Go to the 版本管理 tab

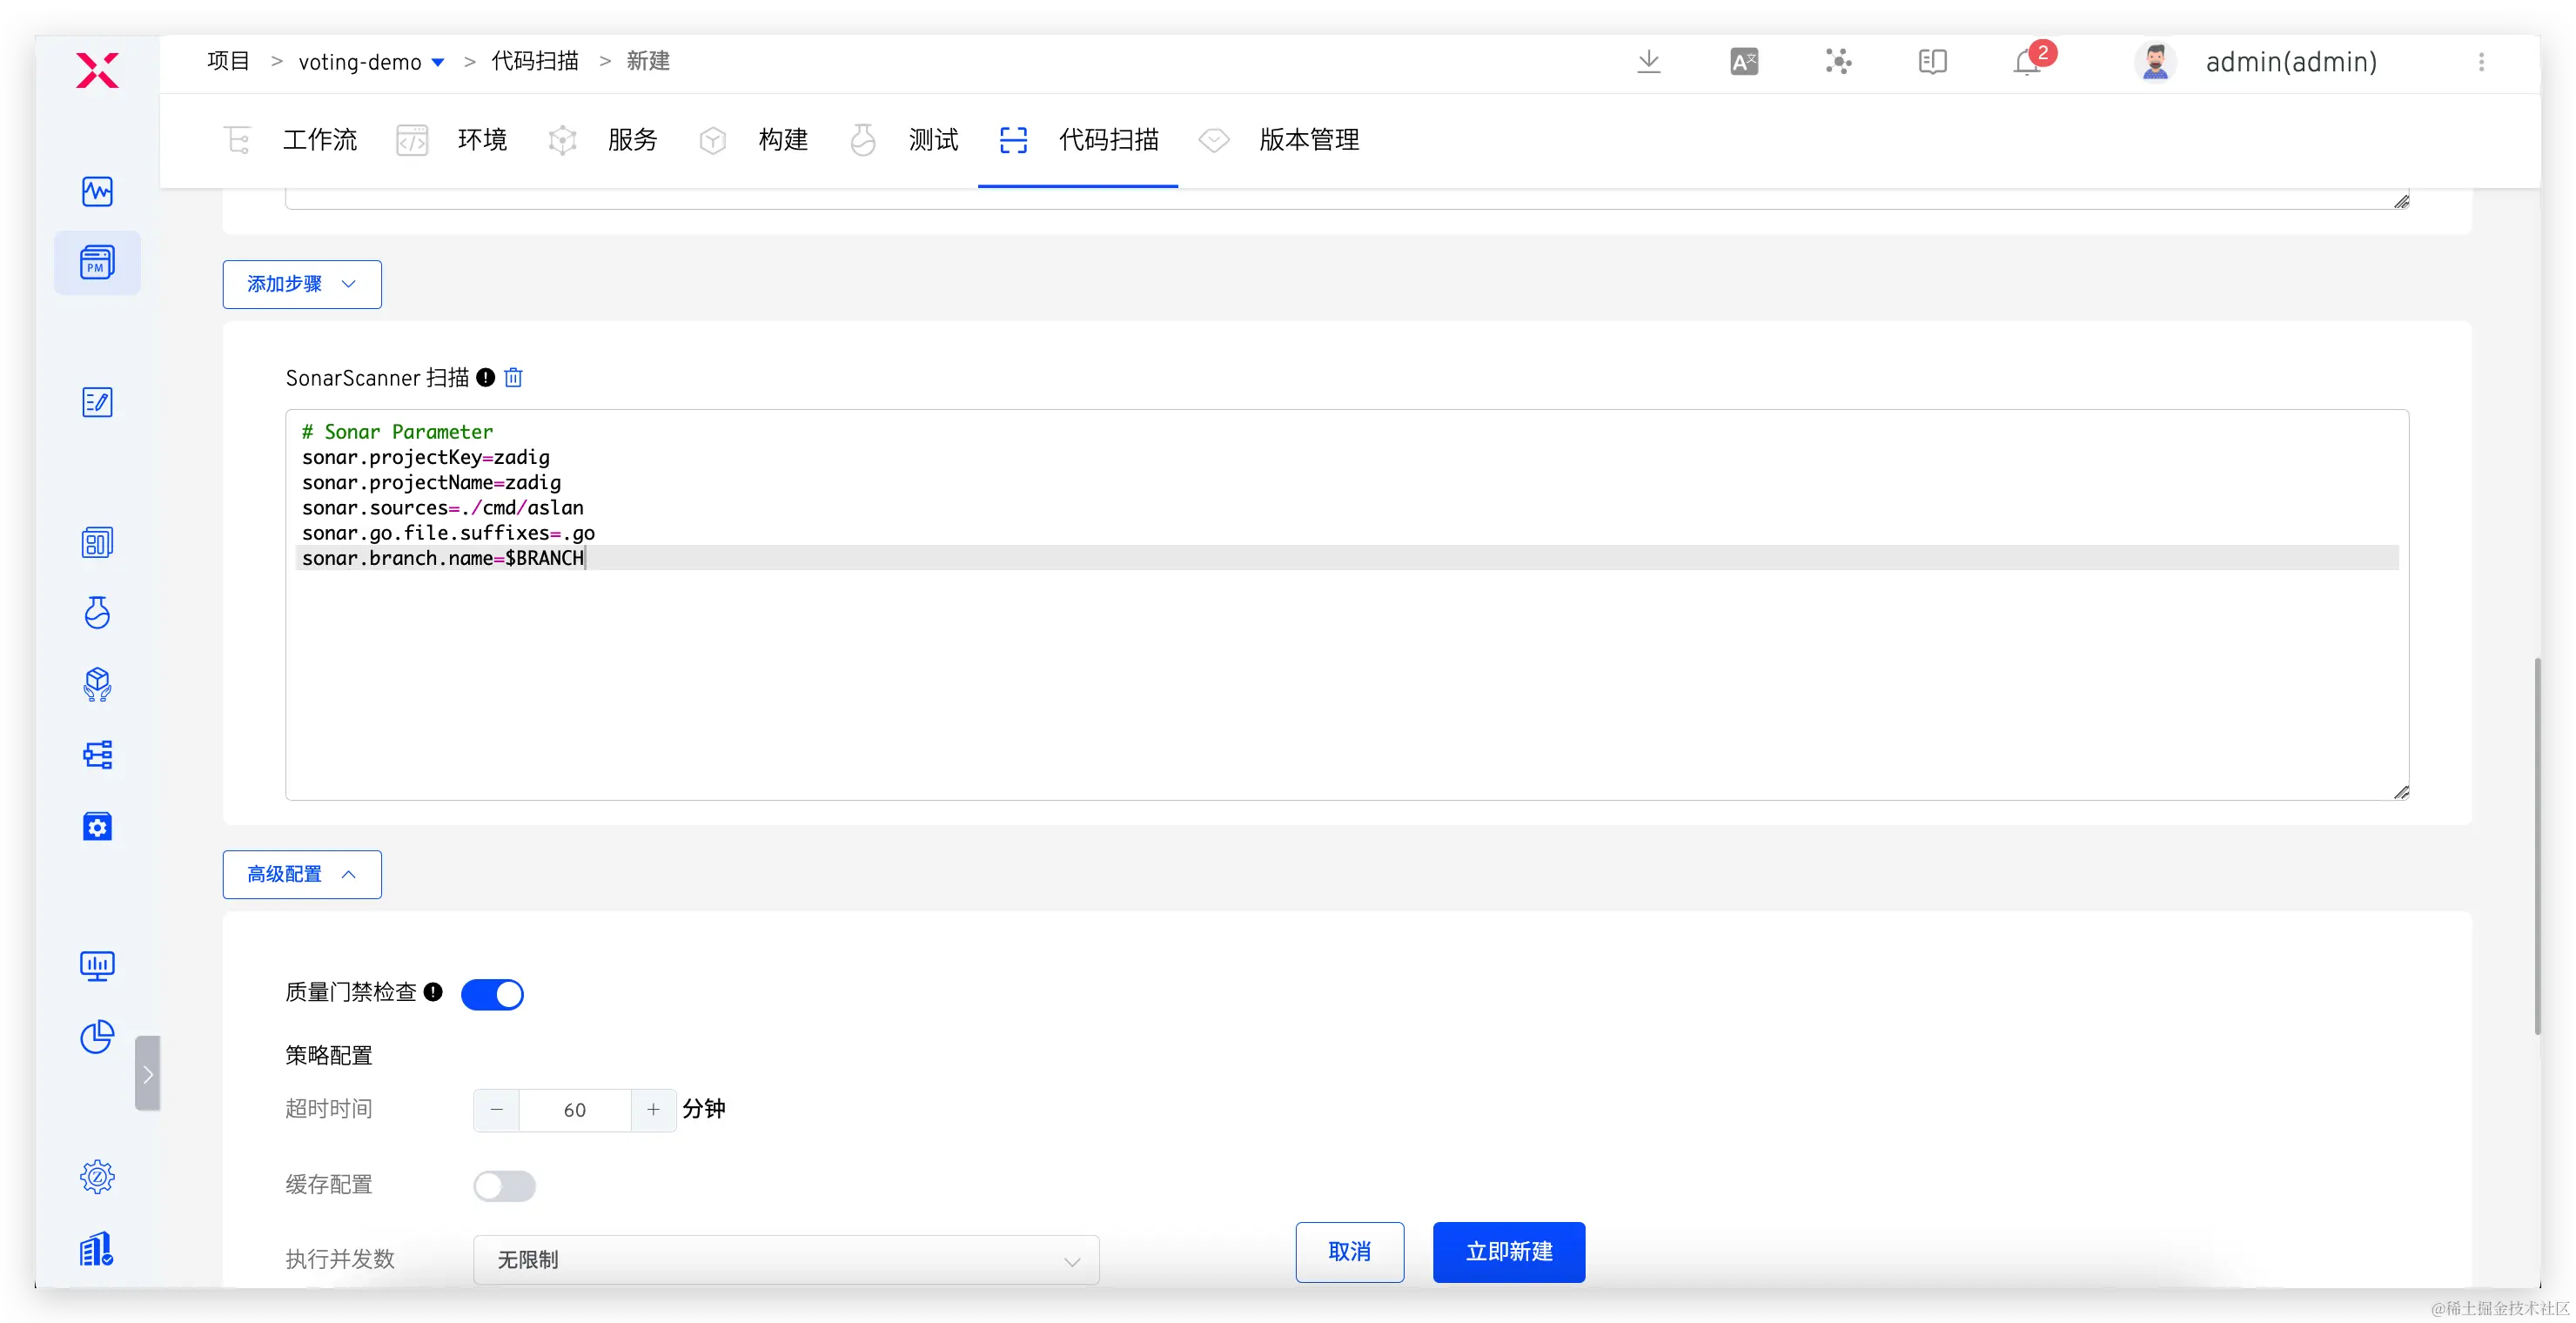tap(1308, 140)
